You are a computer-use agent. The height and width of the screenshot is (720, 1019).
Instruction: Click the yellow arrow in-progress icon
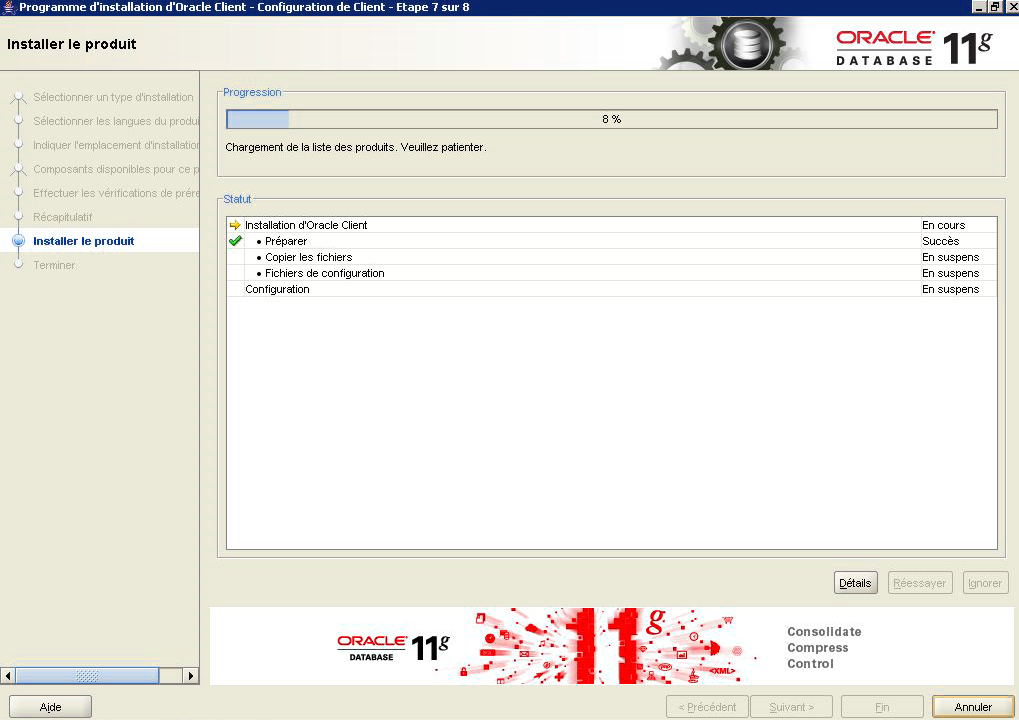coord(235,225)
